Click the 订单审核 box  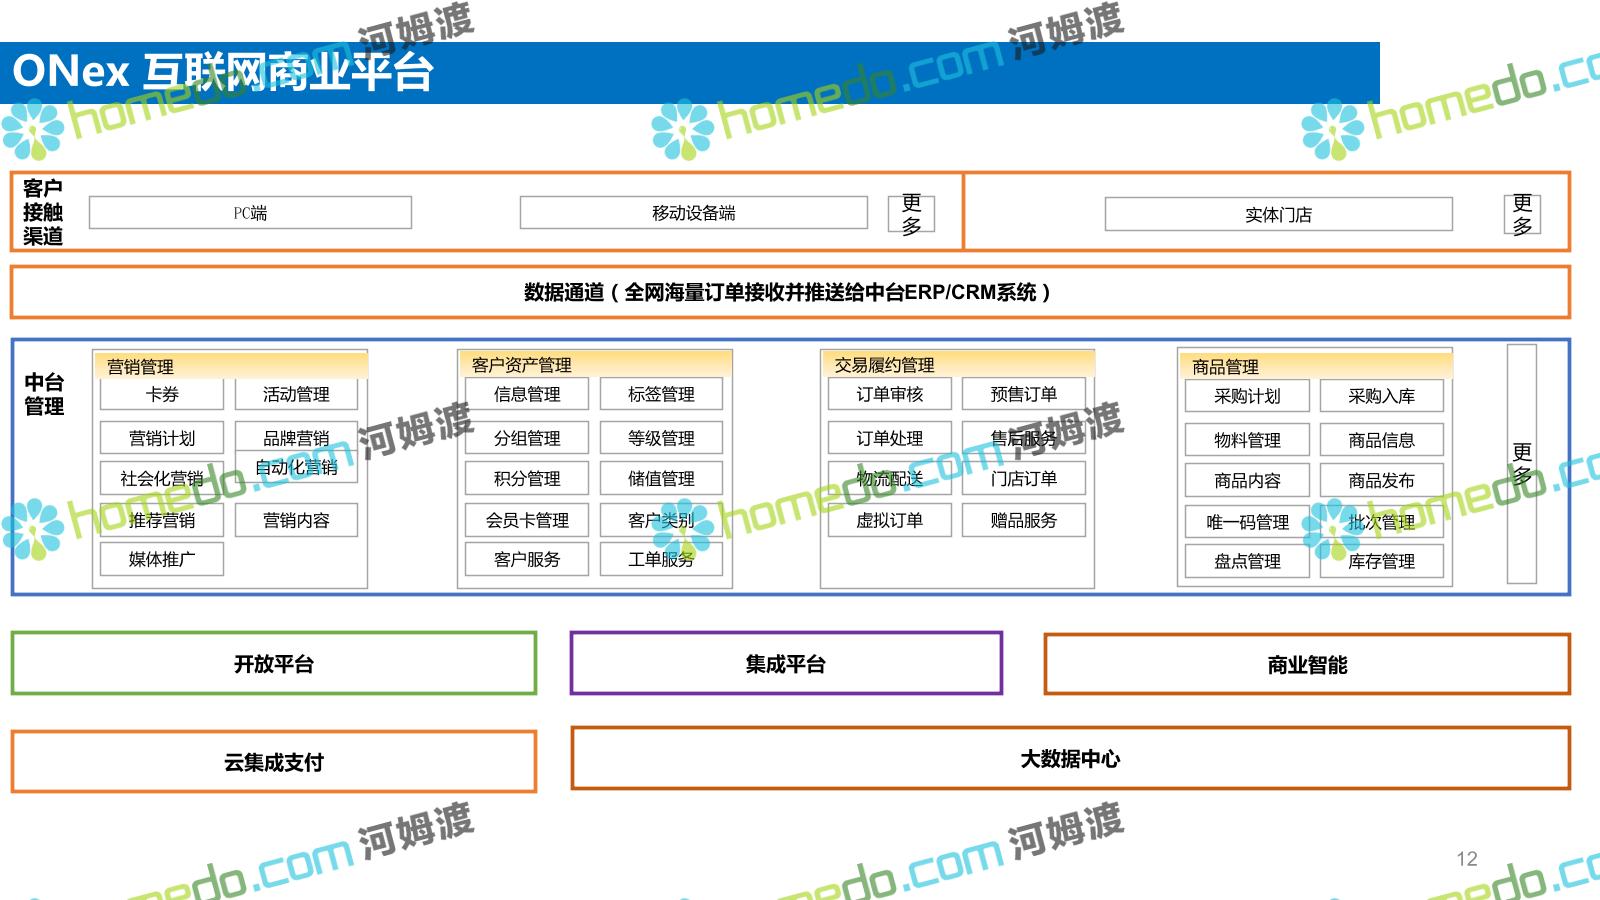(x=890, y=394)
